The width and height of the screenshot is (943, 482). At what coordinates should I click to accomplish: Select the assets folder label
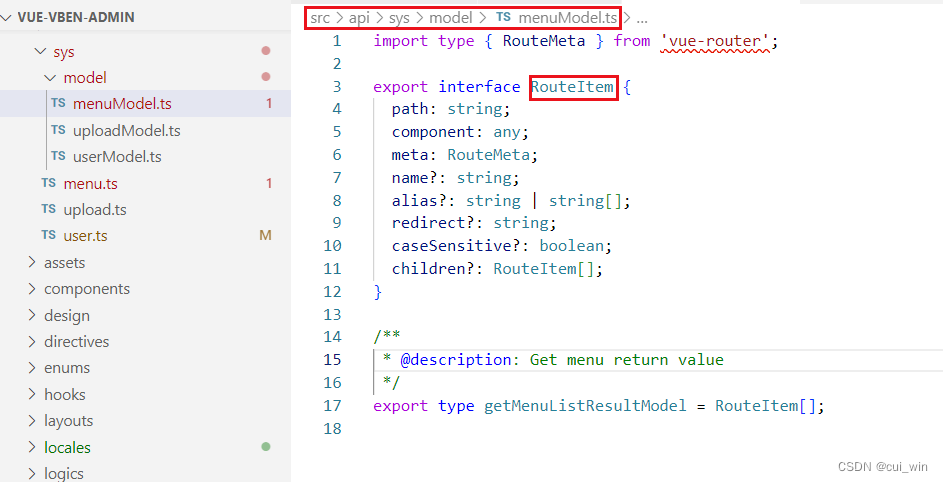coord(64,262)
